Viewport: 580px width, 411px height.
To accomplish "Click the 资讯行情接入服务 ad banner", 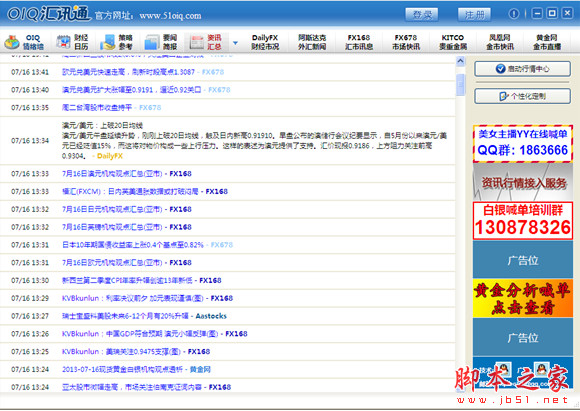I will click(522, 182).
